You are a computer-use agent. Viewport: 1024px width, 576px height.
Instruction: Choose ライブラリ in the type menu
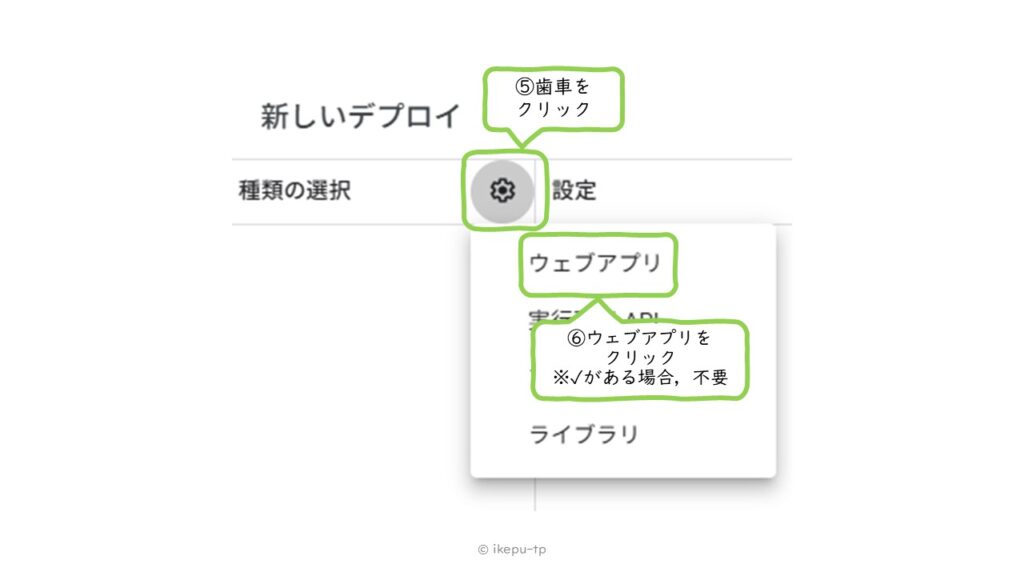click(583, 435)
